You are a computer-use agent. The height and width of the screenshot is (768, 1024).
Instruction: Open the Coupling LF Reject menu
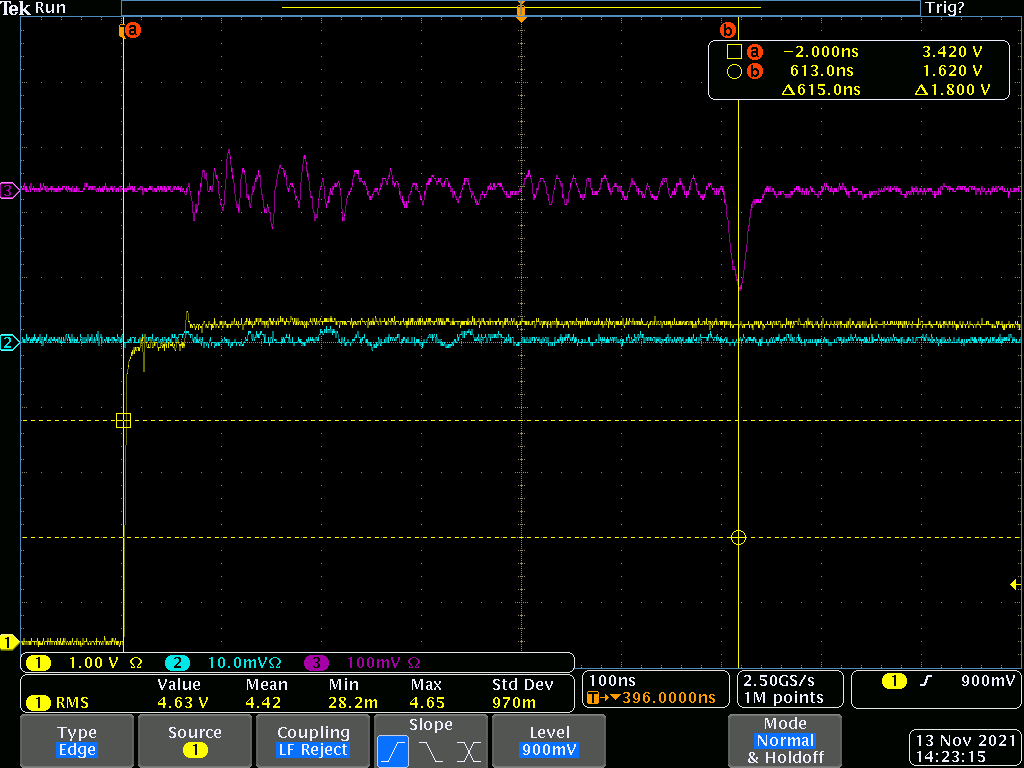[x=313, y=741]
